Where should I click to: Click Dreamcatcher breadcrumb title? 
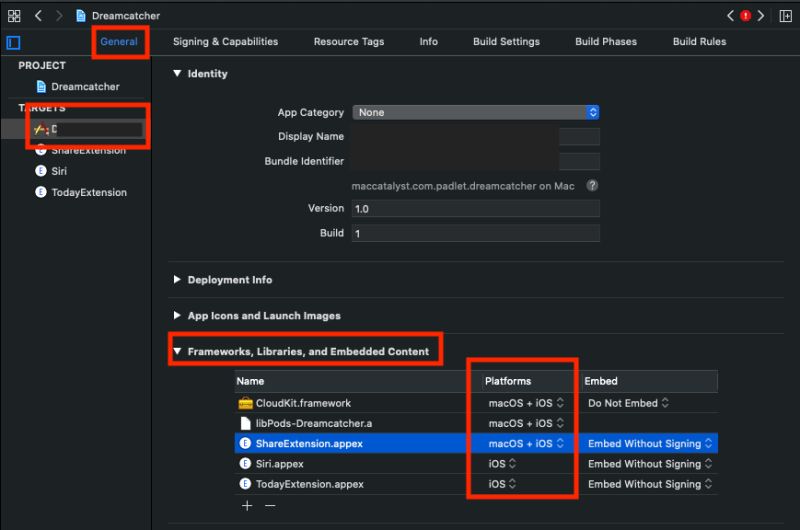click(126, 16)
